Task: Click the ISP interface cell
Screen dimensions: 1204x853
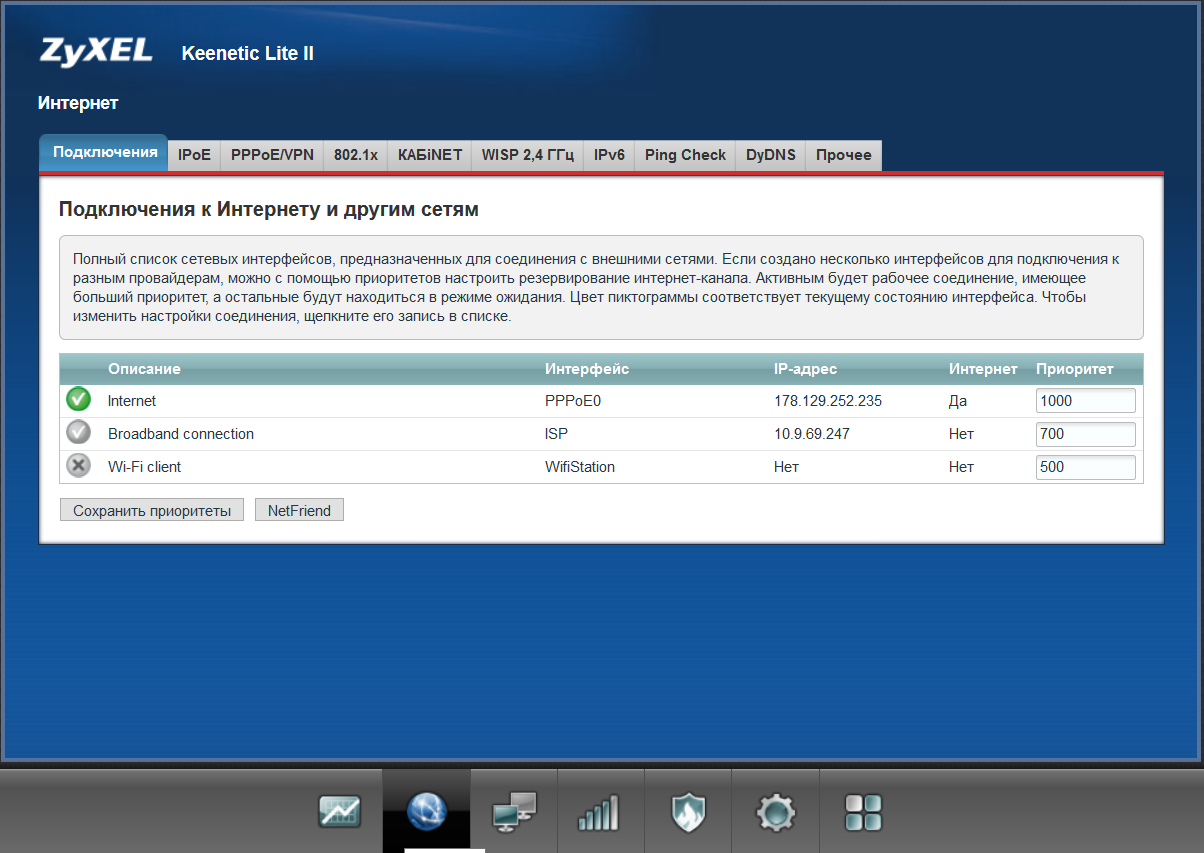Action: point(557,434)
